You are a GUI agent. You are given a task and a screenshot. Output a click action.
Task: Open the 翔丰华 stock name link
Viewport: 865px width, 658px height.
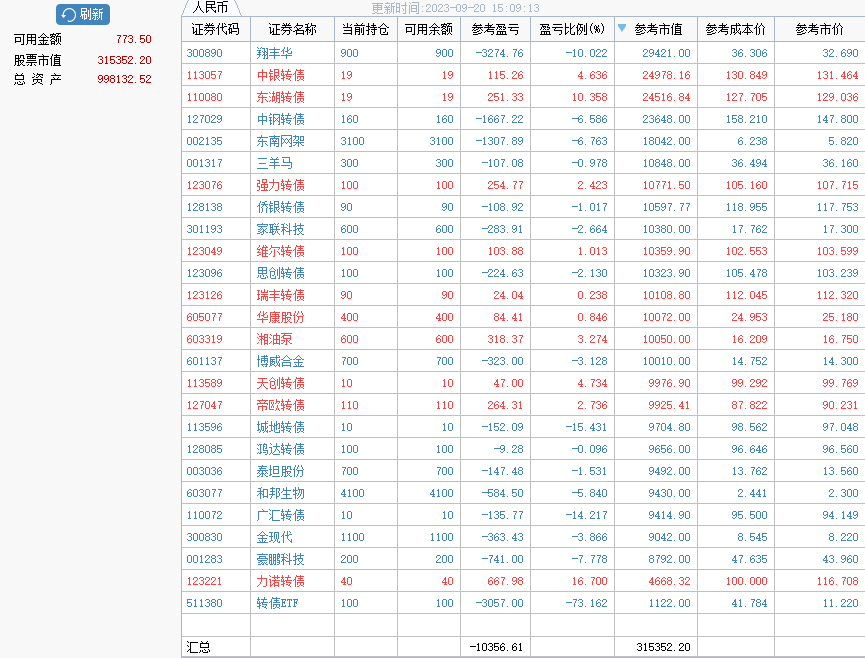click(274, 53)
